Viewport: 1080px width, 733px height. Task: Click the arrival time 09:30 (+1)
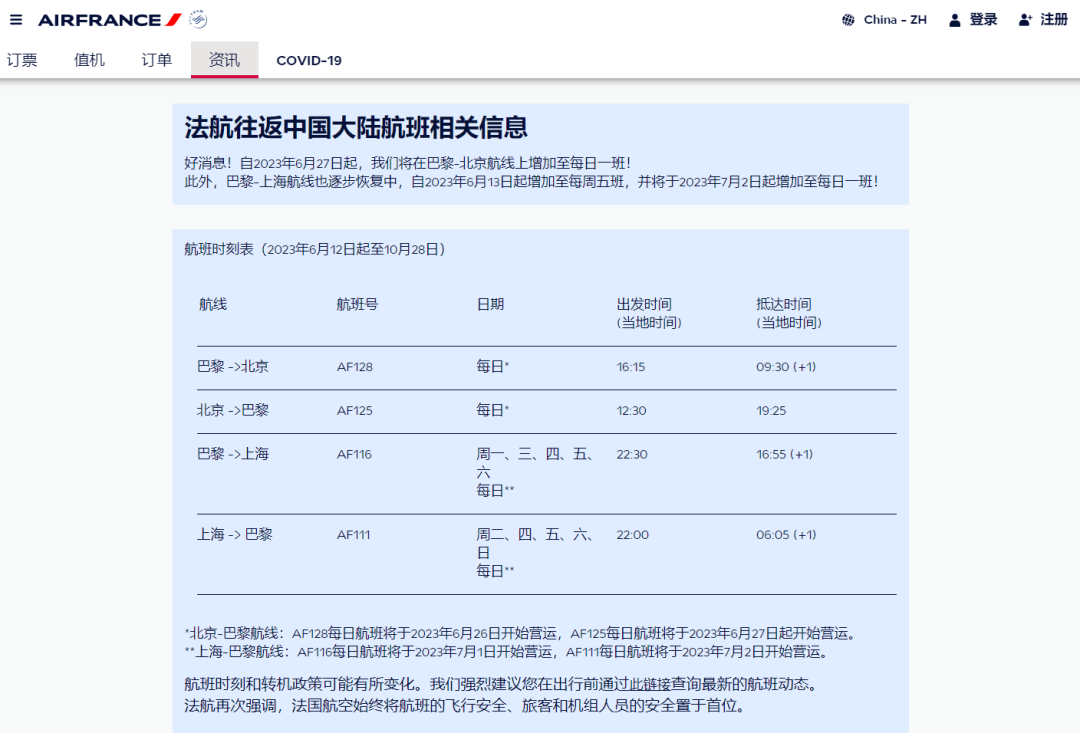(786, 367)
